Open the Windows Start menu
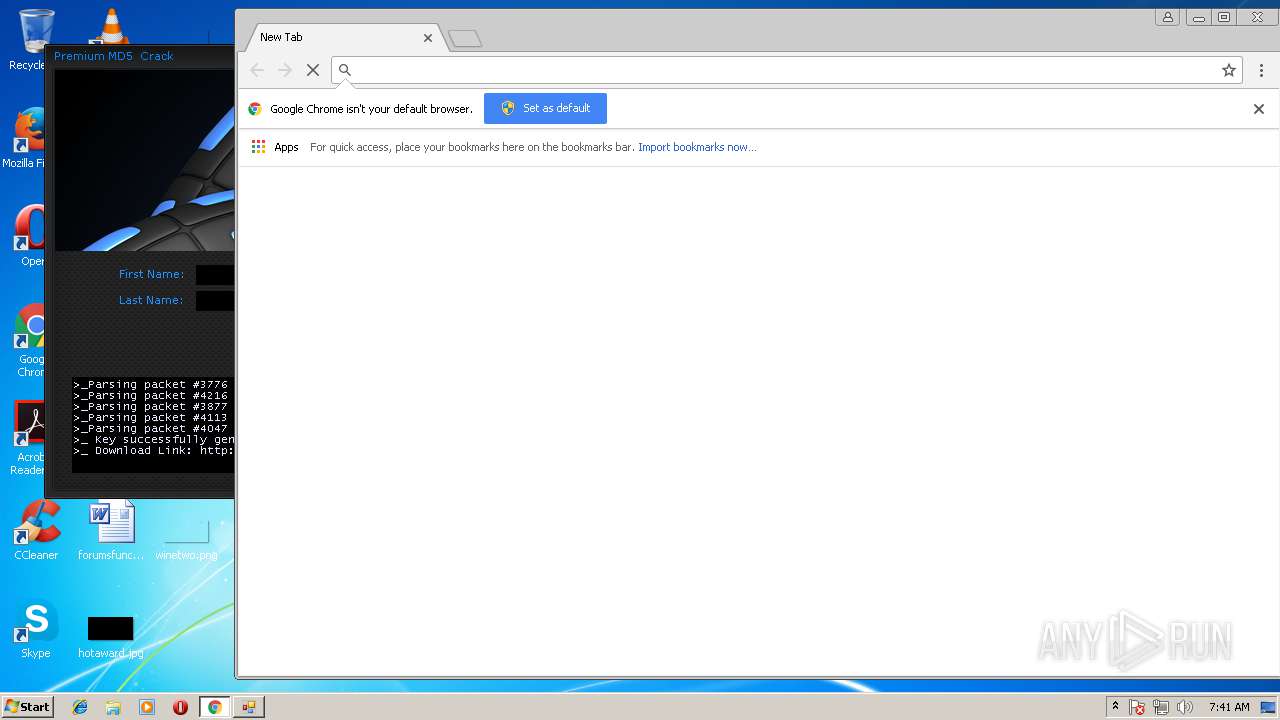 click(x=27, y=707)
